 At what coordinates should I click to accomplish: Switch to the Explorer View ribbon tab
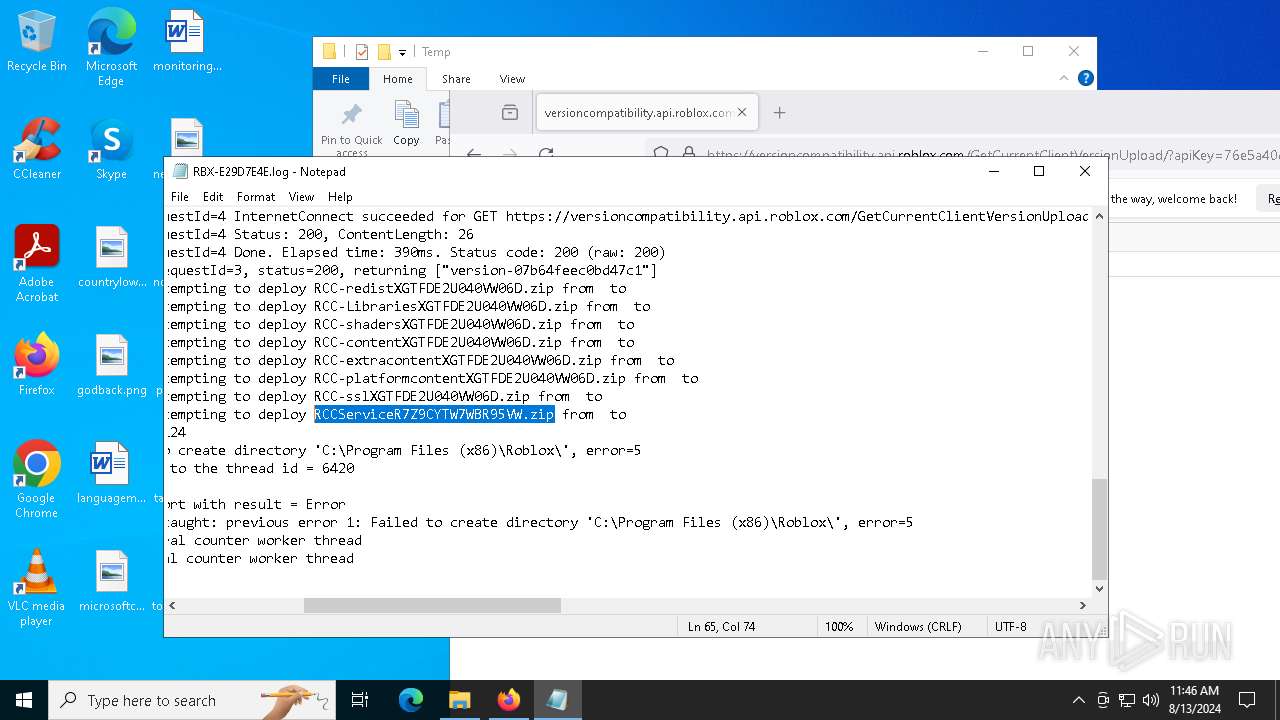pos(512,79)
